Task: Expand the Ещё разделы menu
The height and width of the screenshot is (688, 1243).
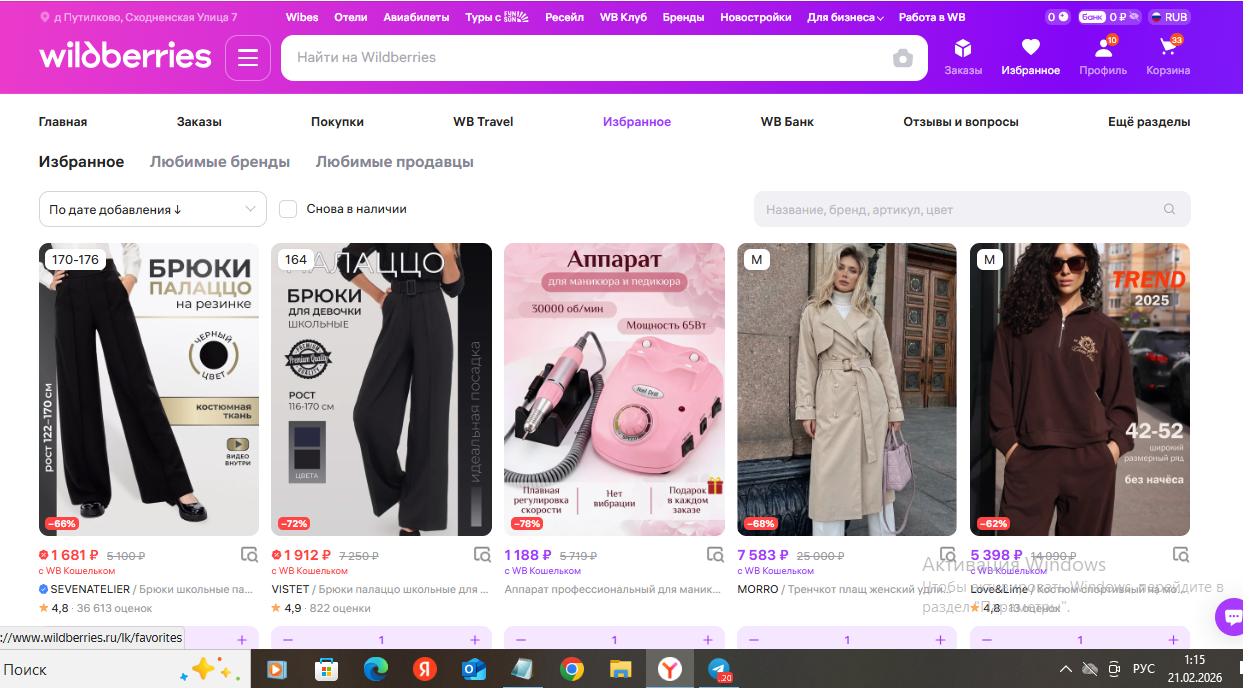Action: coord(1149,122)
